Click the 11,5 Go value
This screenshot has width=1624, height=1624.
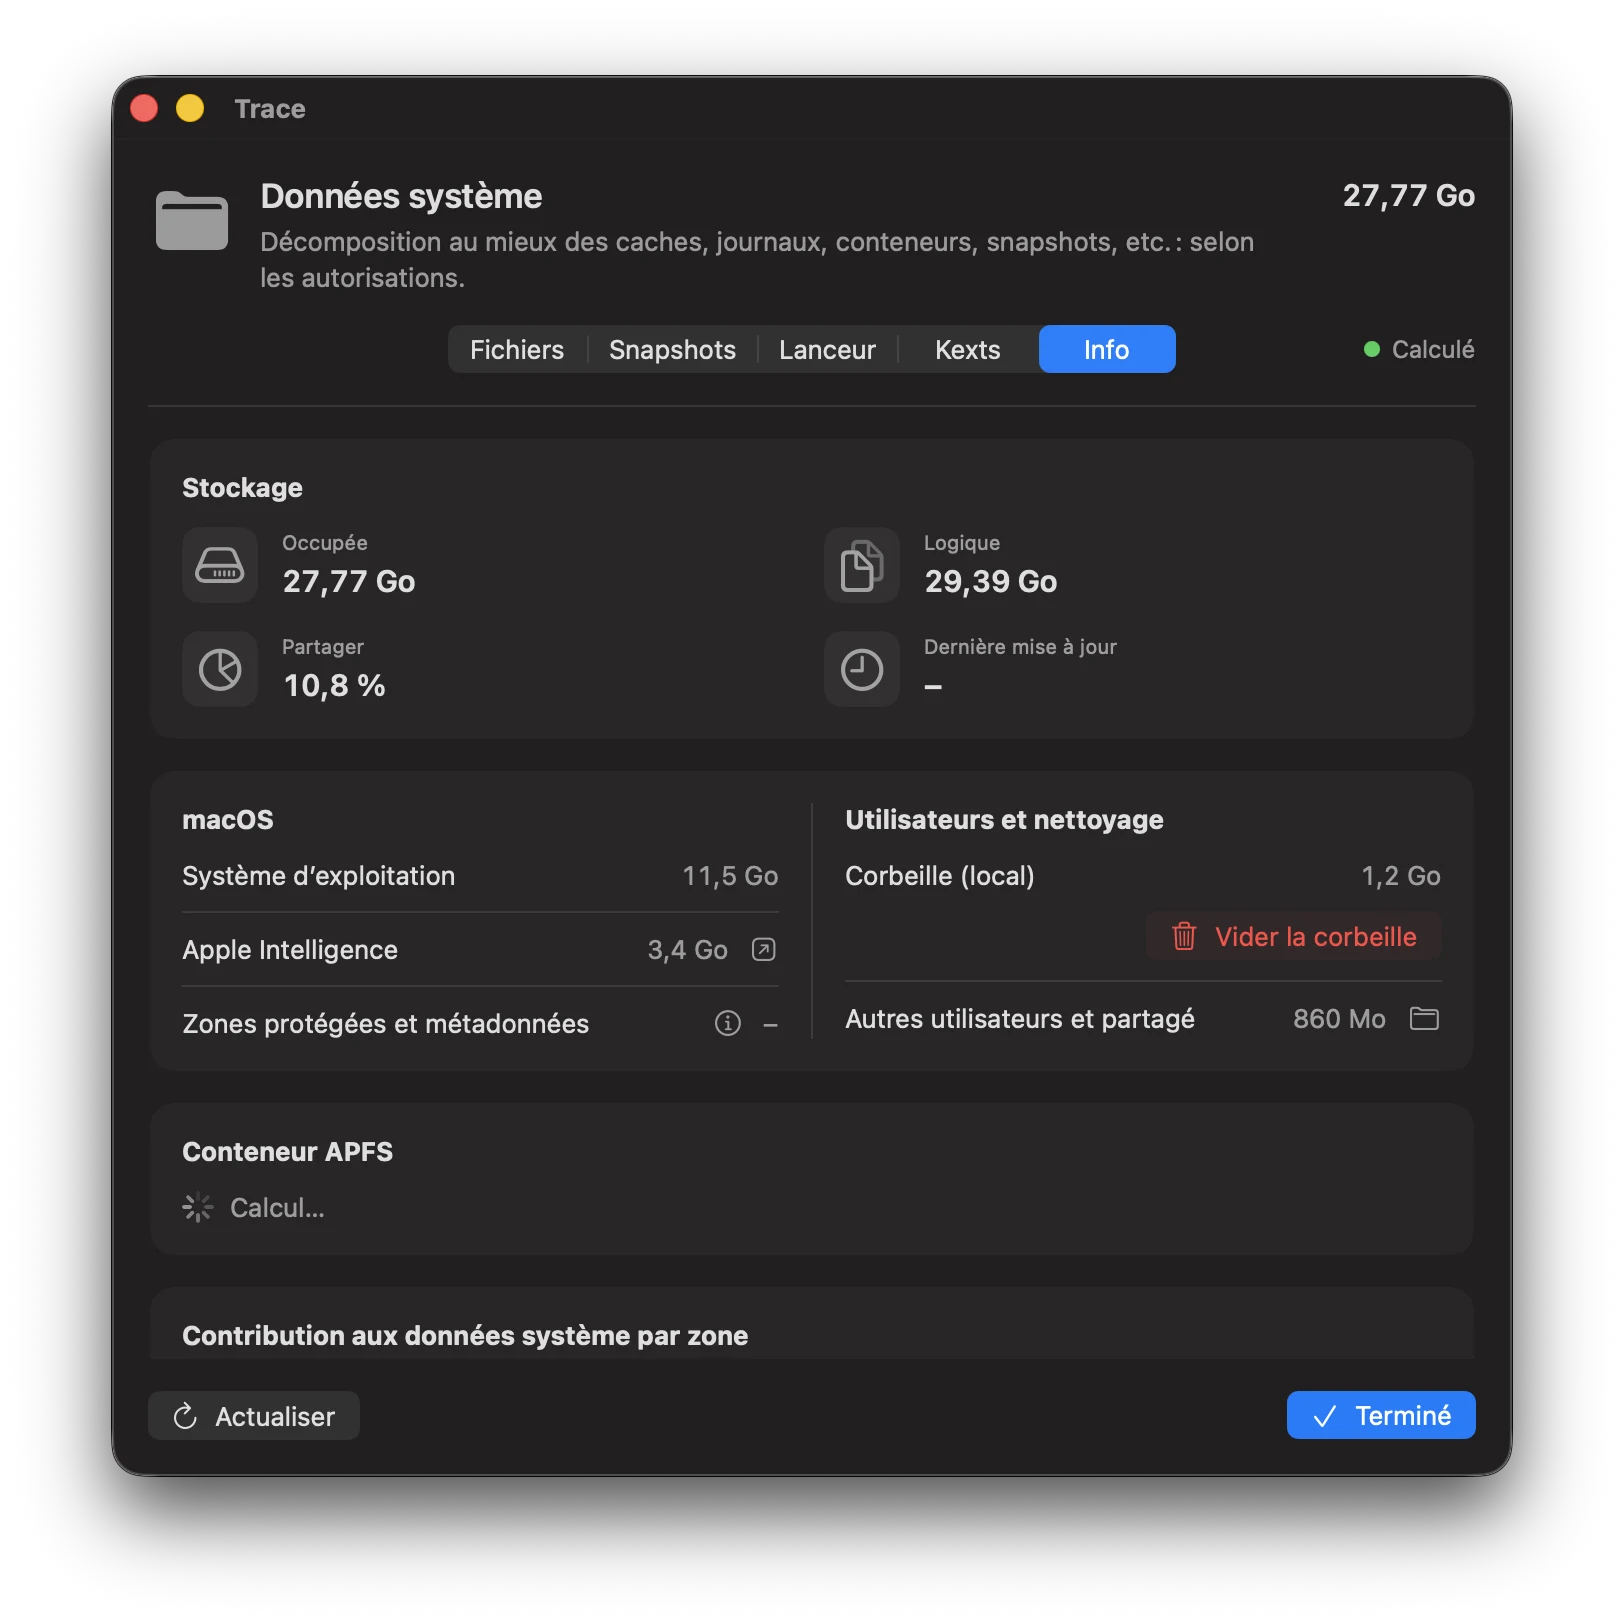tap(730, 876)
